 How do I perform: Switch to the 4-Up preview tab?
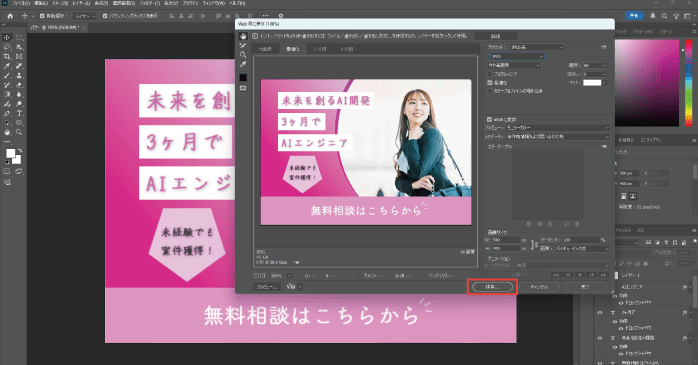click(x=347, y=49)
